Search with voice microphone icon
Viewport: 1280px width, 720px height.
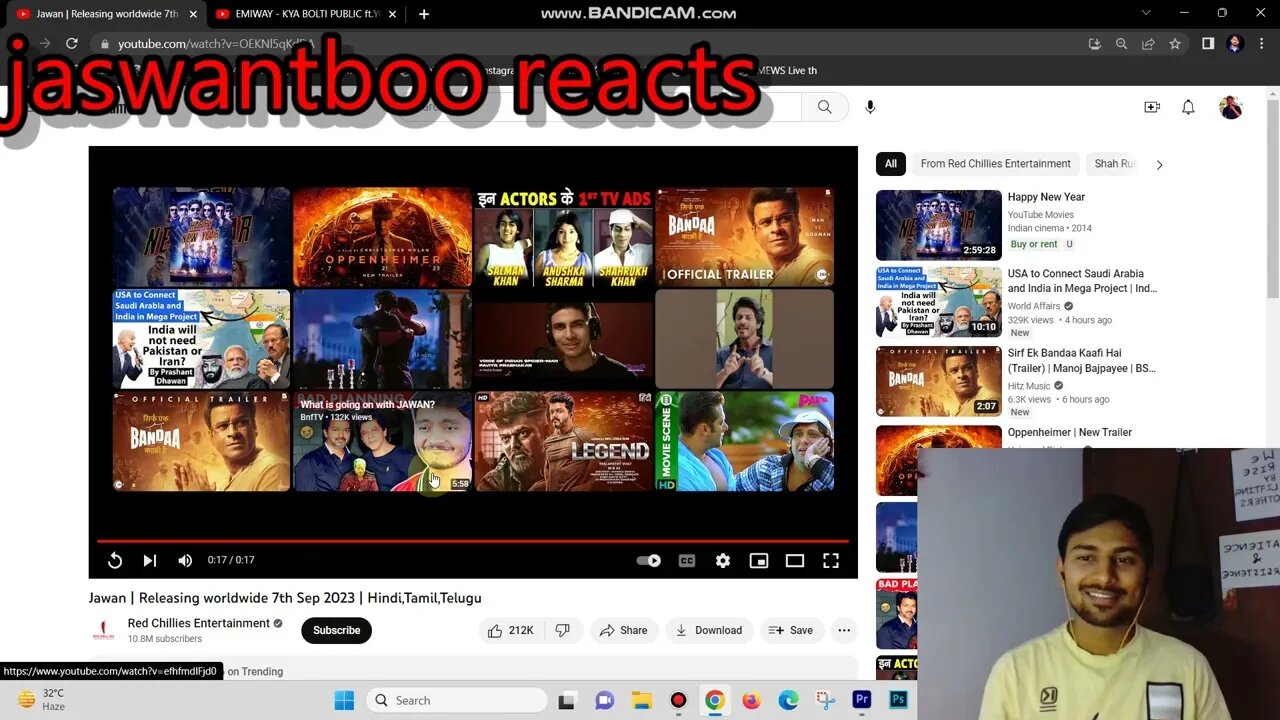[870, 107]
